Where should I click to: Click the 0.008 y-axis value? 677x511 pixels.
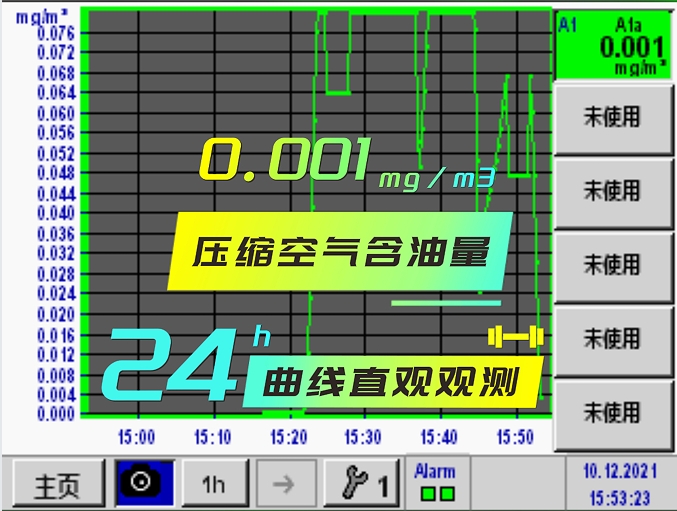click(56, 375)
